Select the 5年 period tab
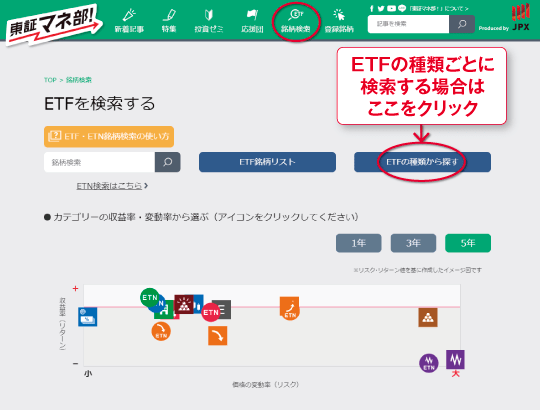The width and height of the screenshot is (540, 410). click(x=468, y=243)
